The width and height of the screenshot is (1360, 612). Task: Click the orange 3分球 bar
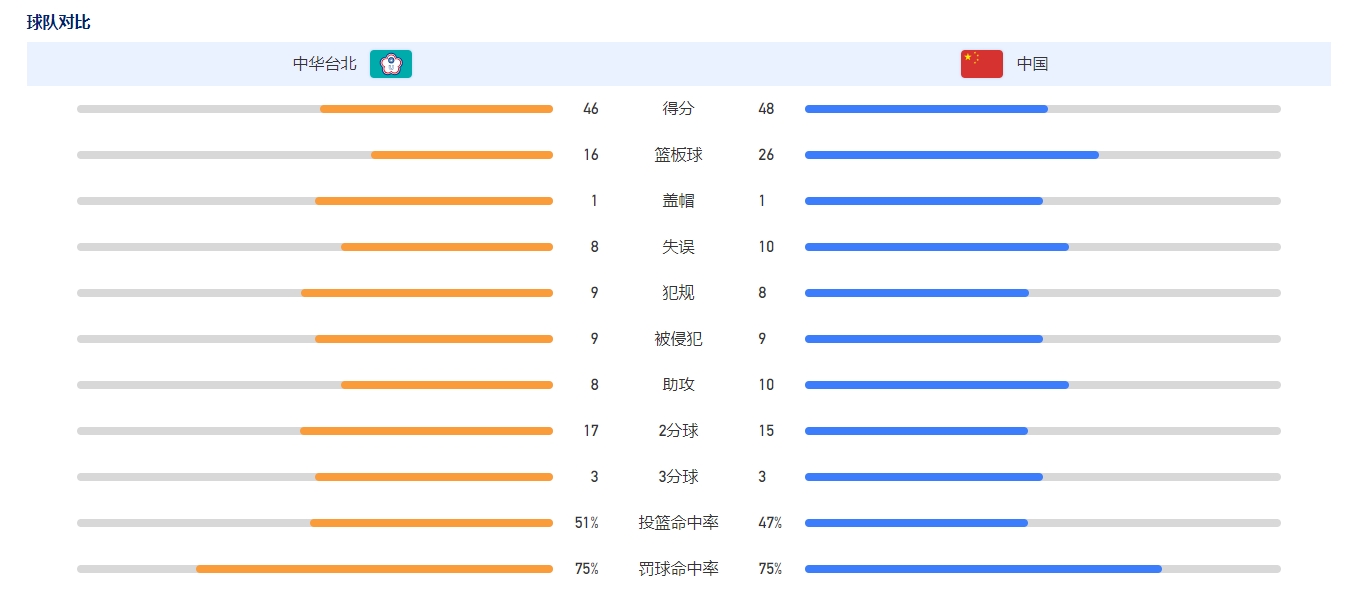[434, 477]
